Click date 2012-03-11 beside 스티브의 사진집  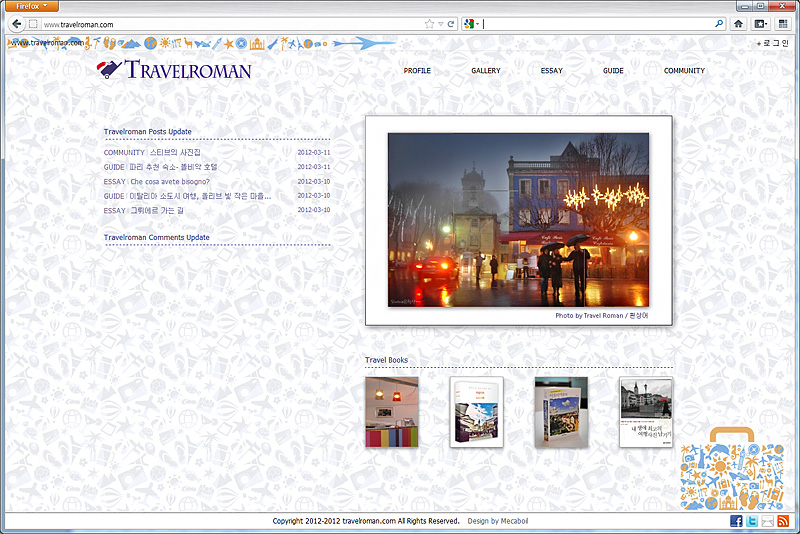tap(314, 152)
